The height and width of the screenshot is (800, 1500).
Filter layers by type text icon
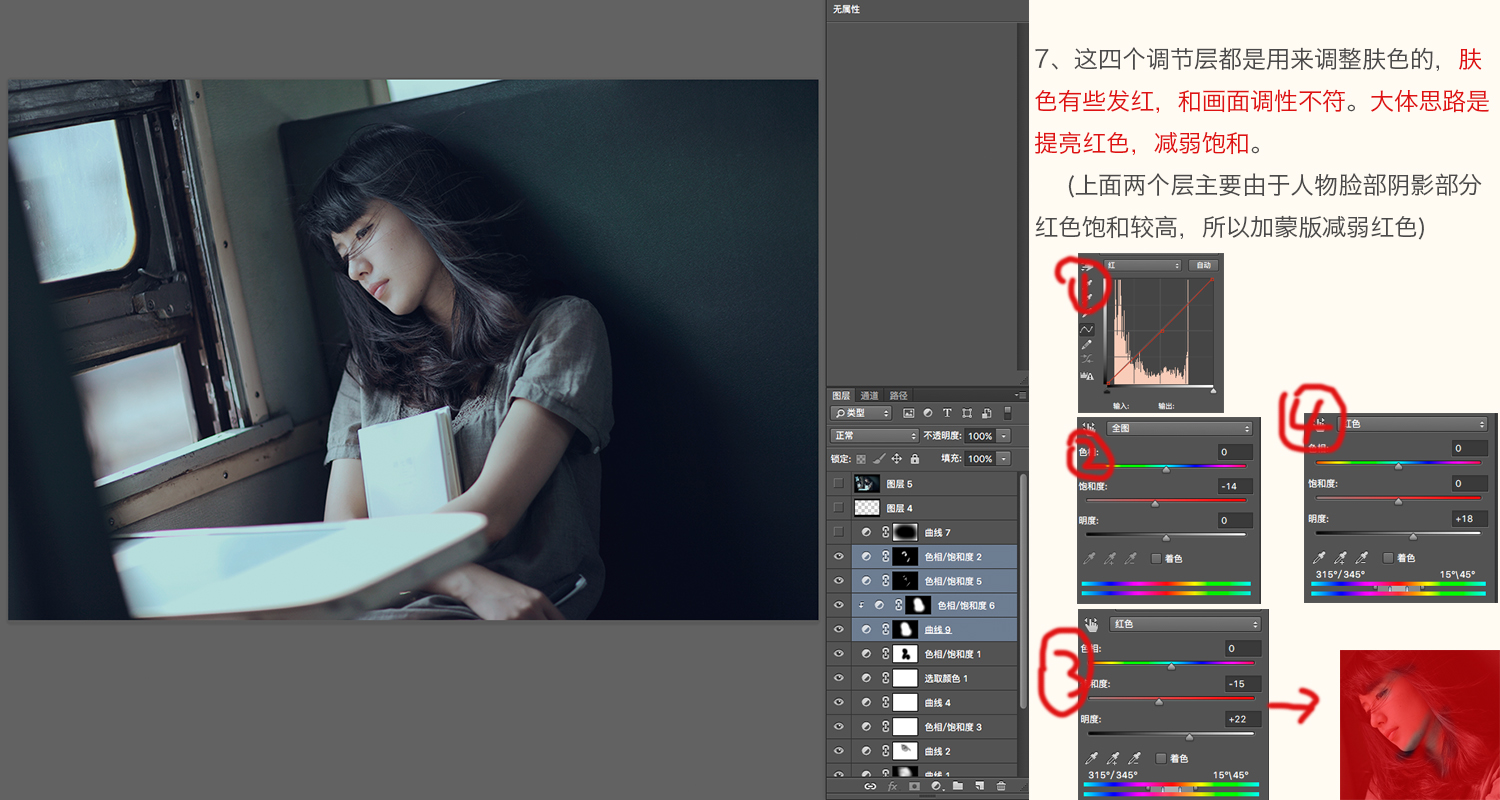pos(947,413)
